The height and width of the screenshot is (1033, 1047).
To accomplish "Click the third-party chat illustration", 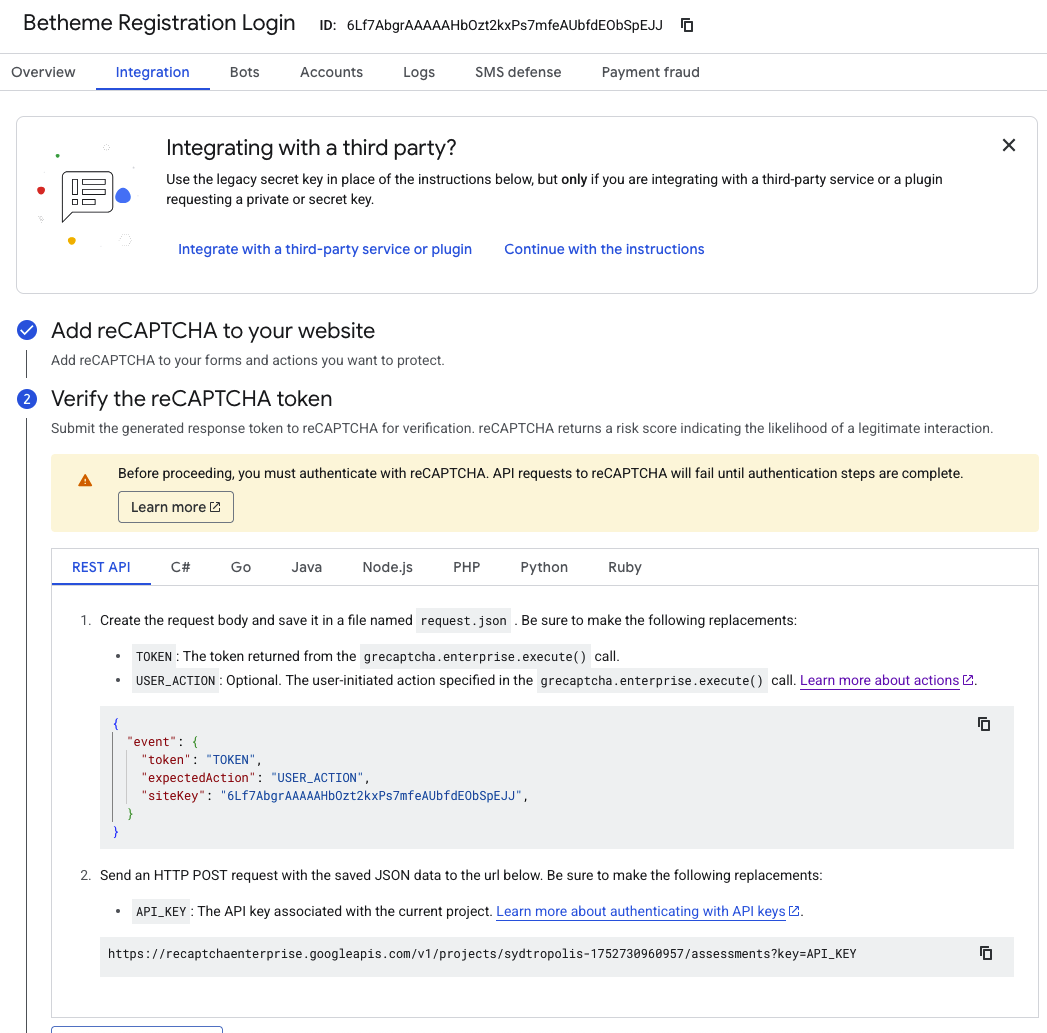I will pyautogui.click(x=87, y=196).
